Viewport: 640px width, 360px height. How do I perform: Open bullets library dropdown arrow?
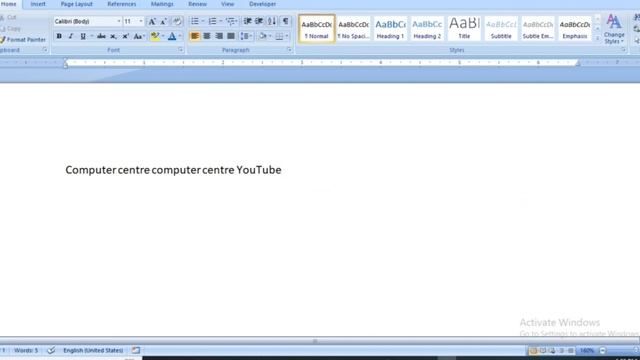click(203, 21)
